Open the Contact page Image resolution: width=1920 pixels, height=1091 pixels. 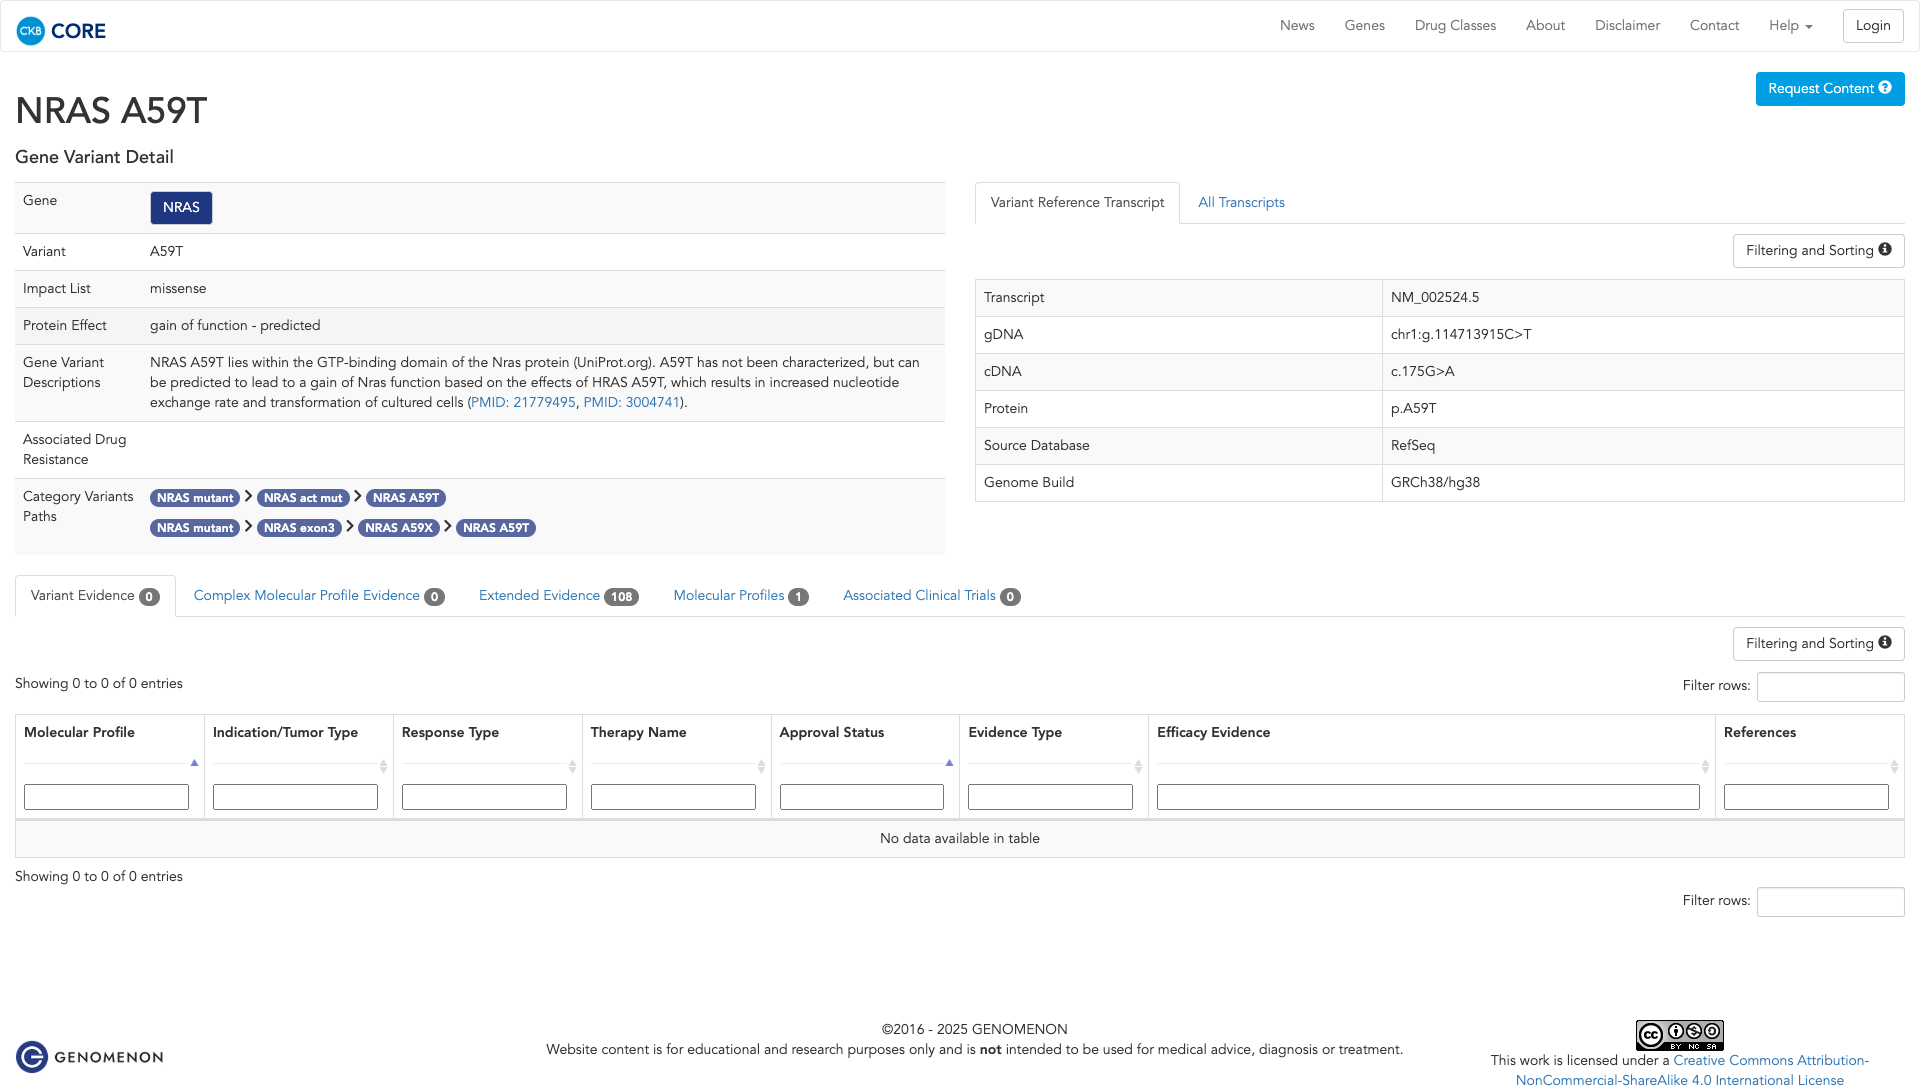pos(1714,26)
